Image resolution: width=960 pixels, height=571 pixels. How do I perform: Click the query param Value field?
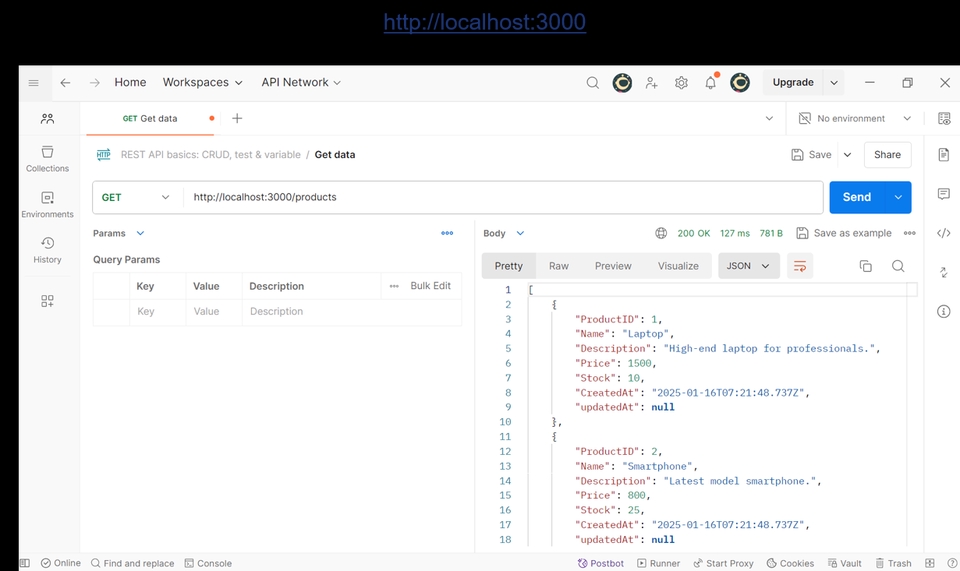click(214, 312)
